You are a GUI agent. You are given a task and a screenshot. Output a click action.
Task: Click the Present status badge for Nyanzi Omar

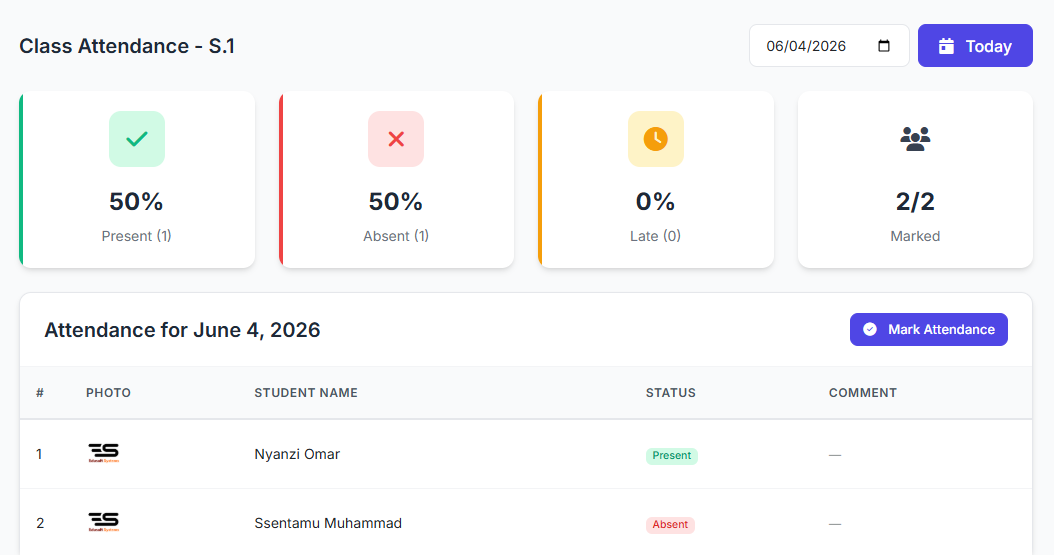coord(672,456)
